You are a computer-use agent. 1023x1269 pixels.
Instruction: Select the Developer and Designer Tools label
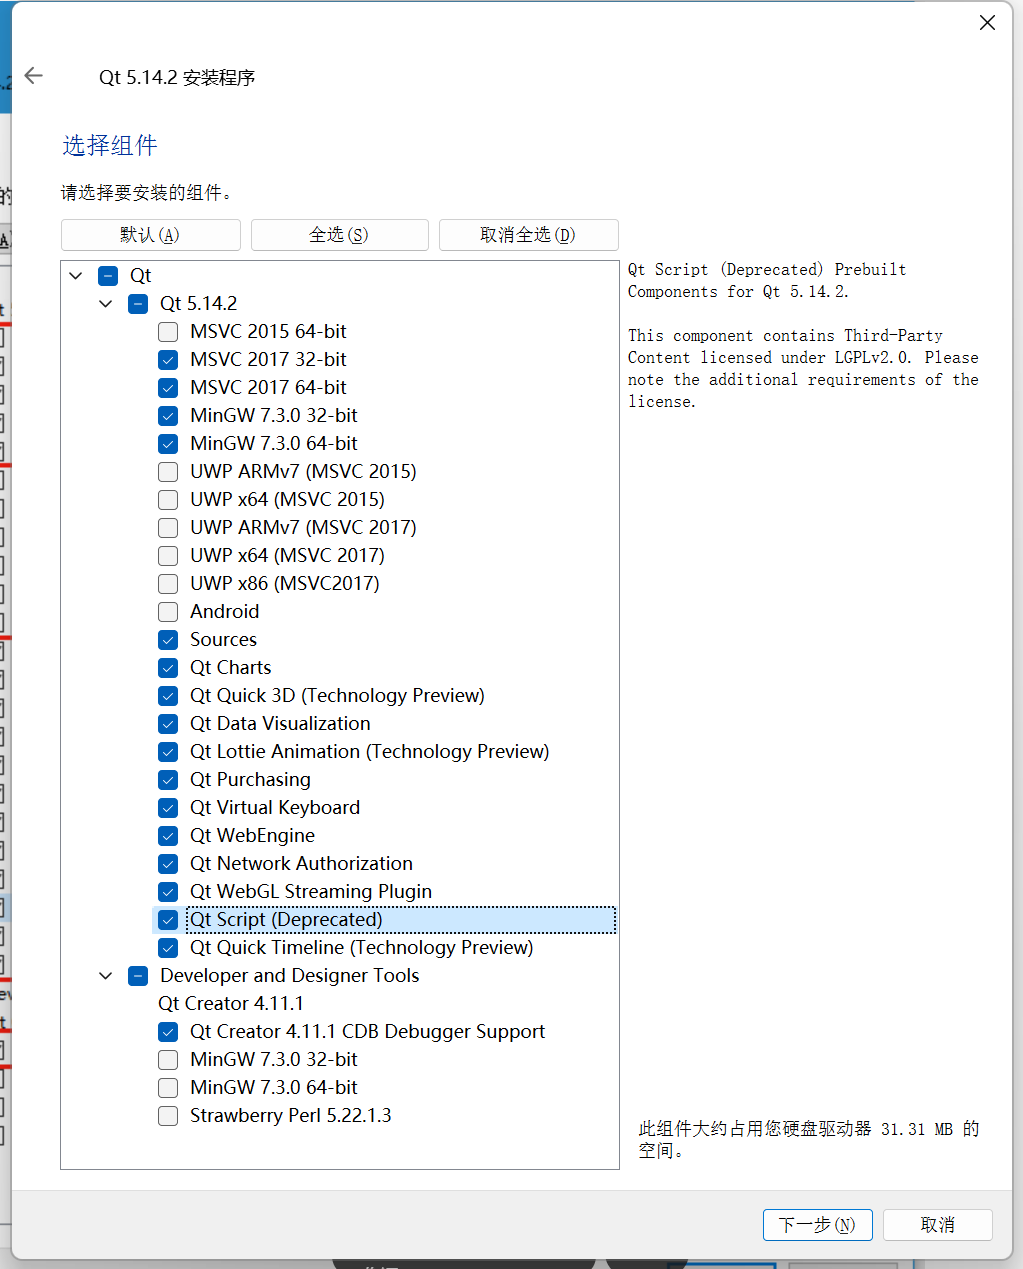pos(290,975)
